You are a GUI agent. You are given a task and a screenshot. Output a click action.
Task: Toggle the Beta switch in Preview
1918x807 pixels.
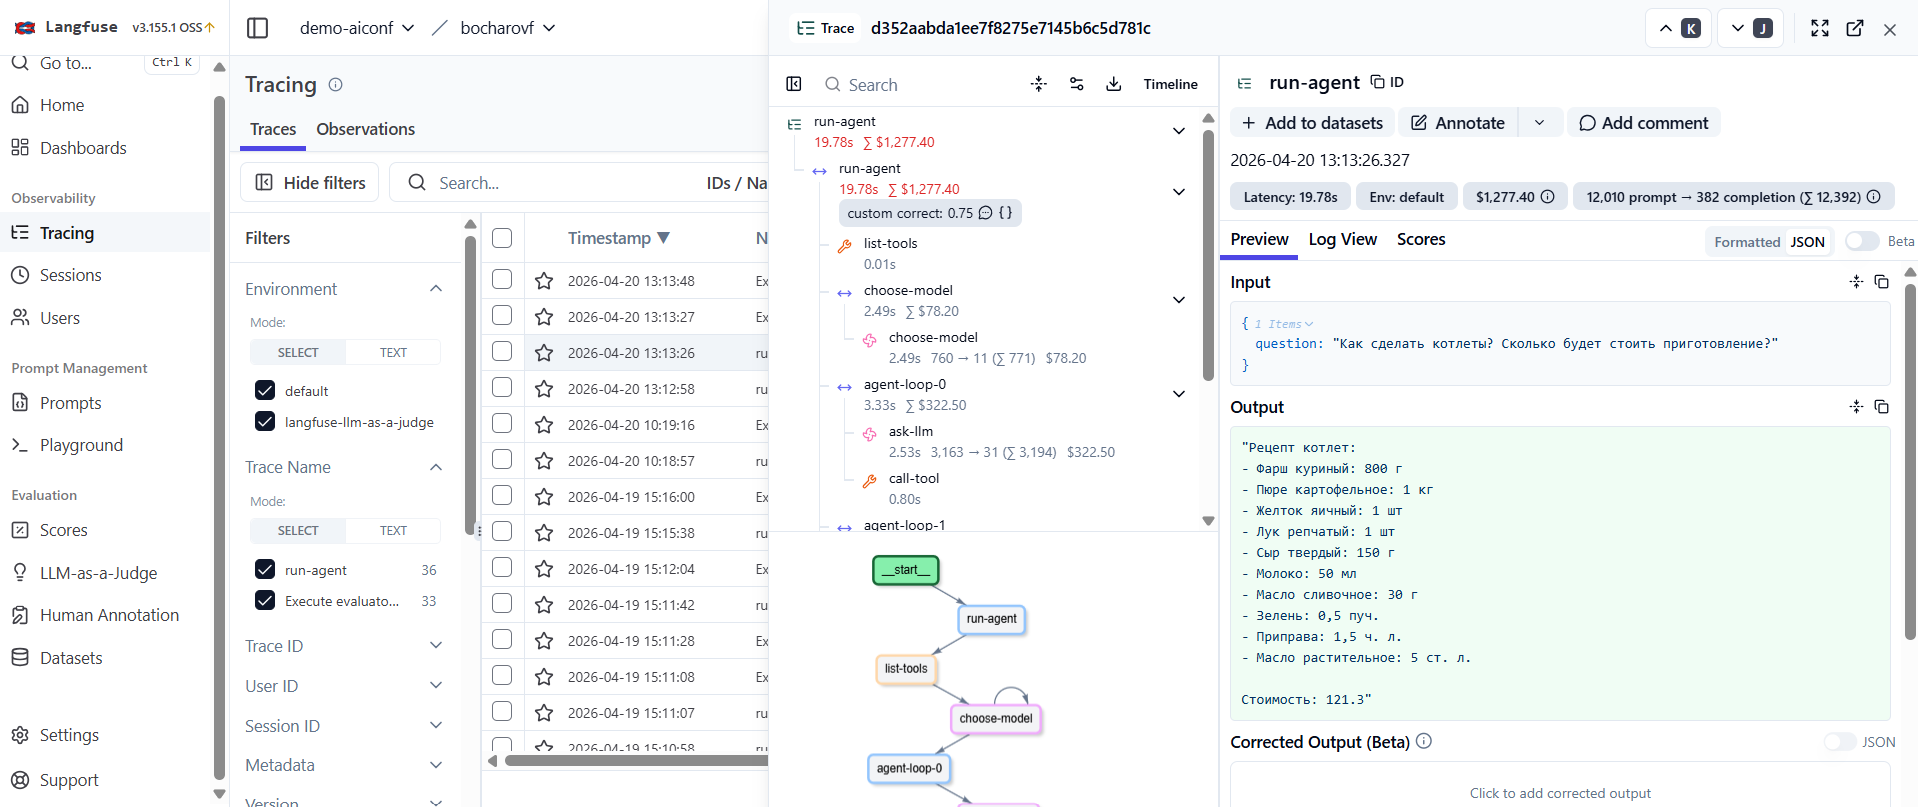(1862, 241)
